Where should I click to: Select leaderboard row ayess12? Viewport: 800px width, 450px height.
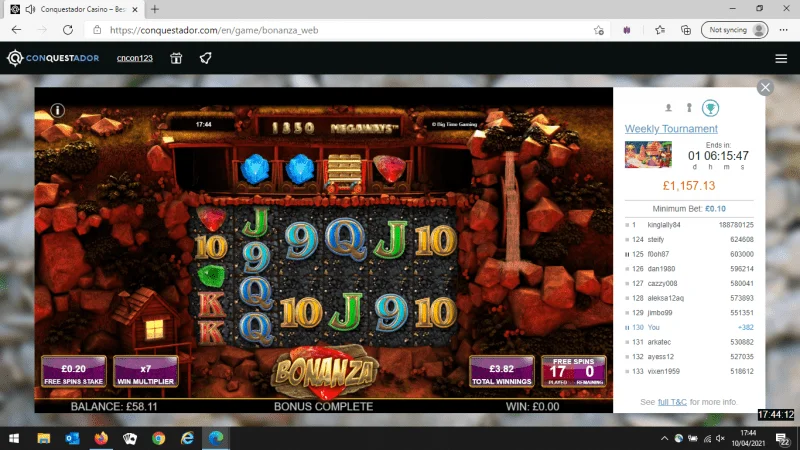click(689, 357)
